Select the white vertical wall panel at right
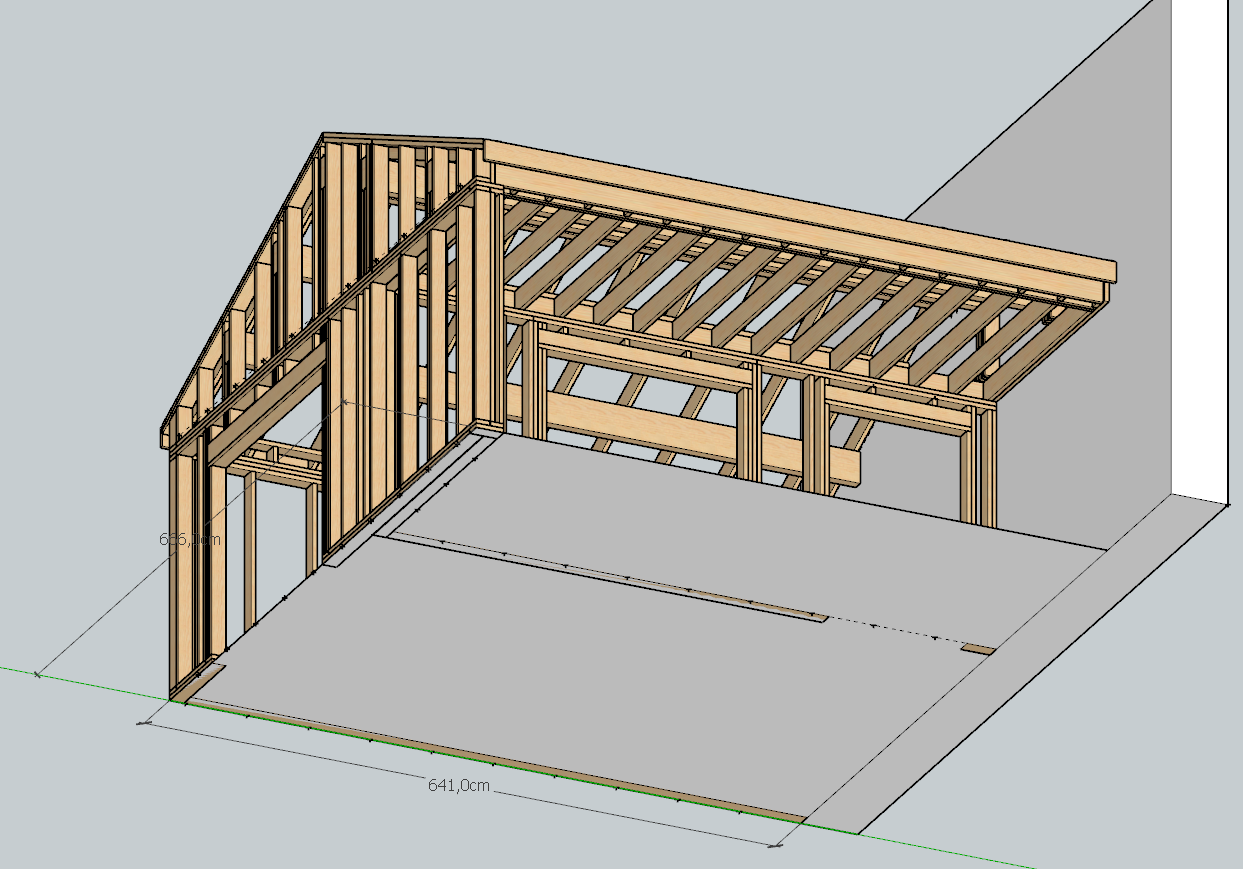Viewport: 1243px width, 869px height. [1198, 250]
